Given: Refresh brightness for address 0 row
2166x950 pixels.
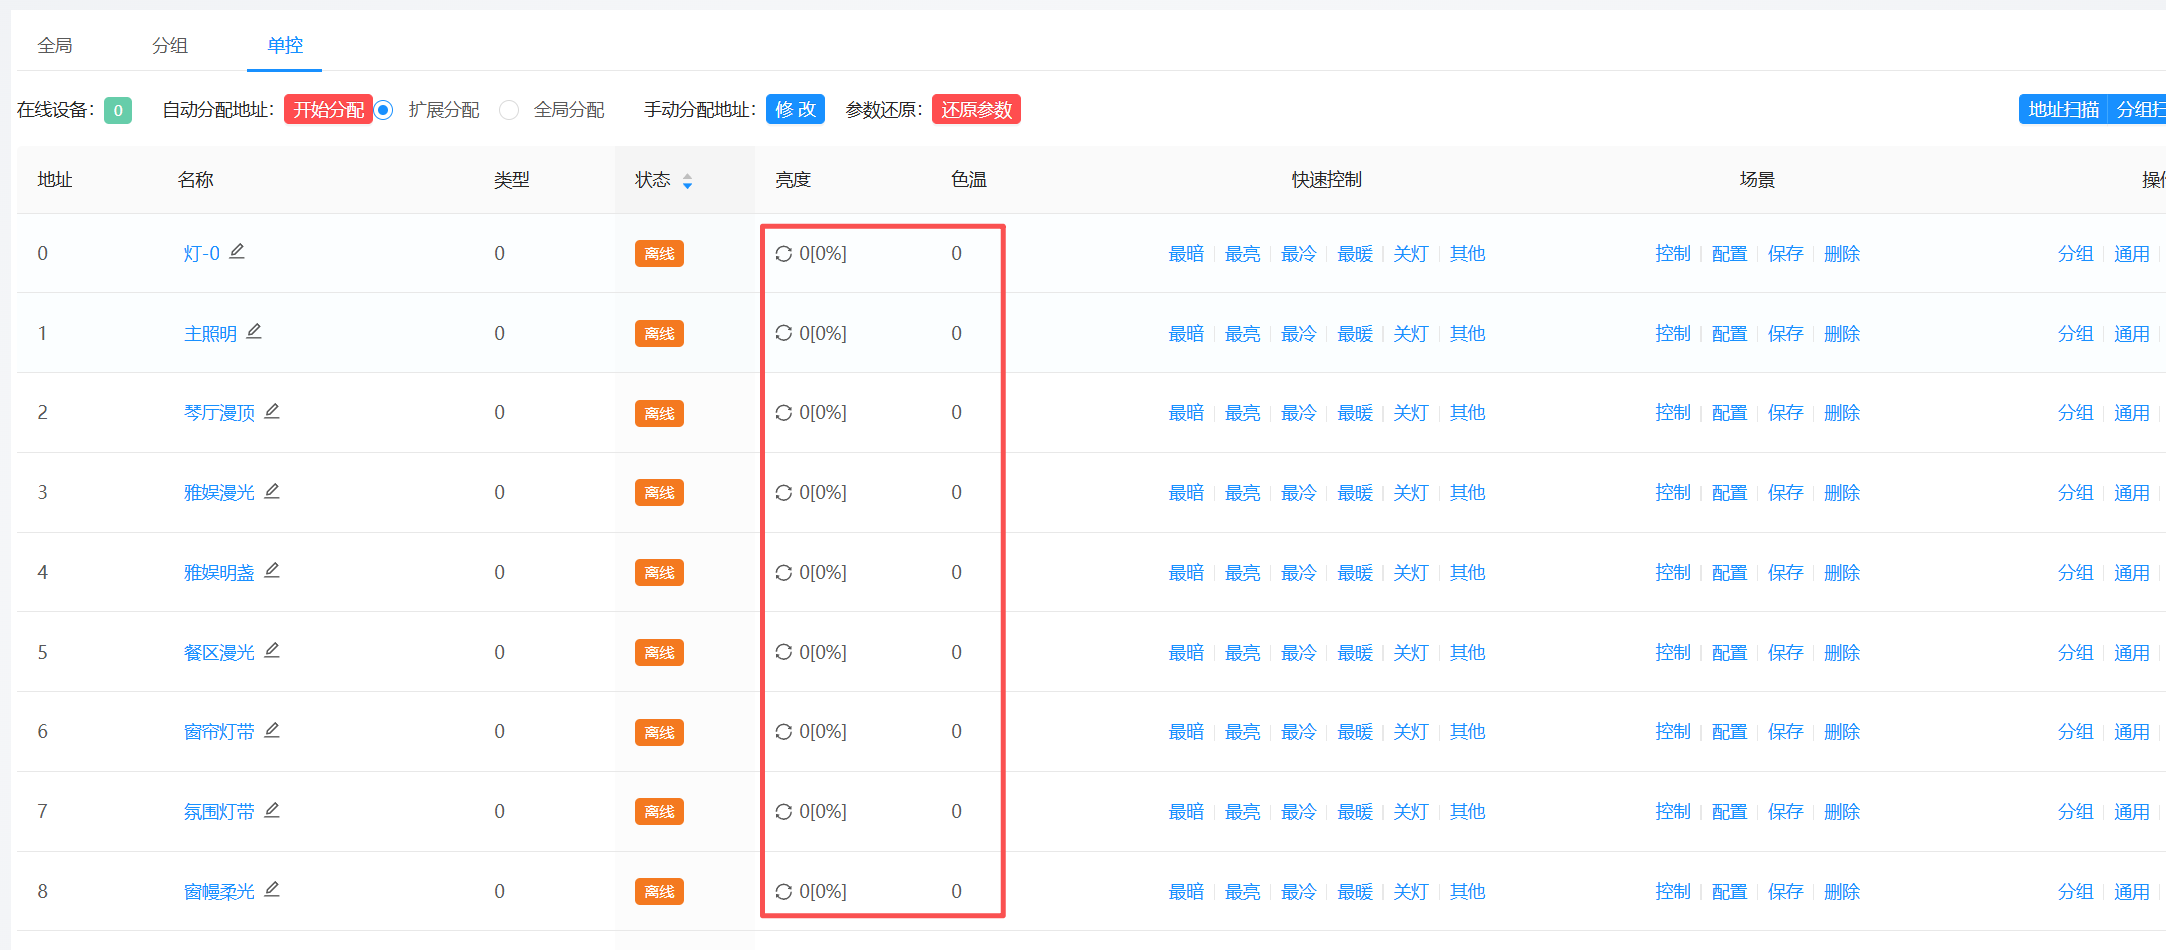Looking at the screenshot, I should (x=784, y=254).
